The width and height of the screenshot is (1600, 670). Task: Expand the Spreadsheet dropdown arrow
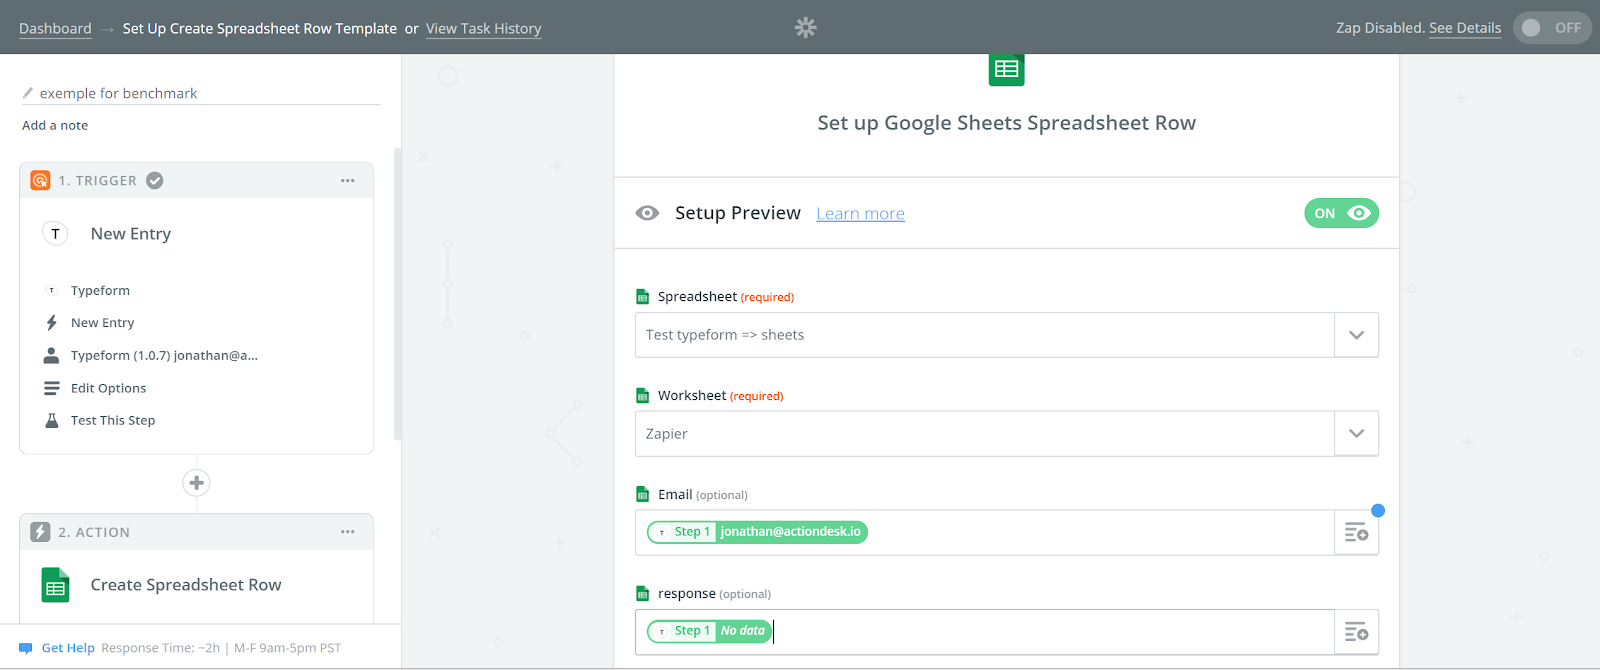(1356, 335)
